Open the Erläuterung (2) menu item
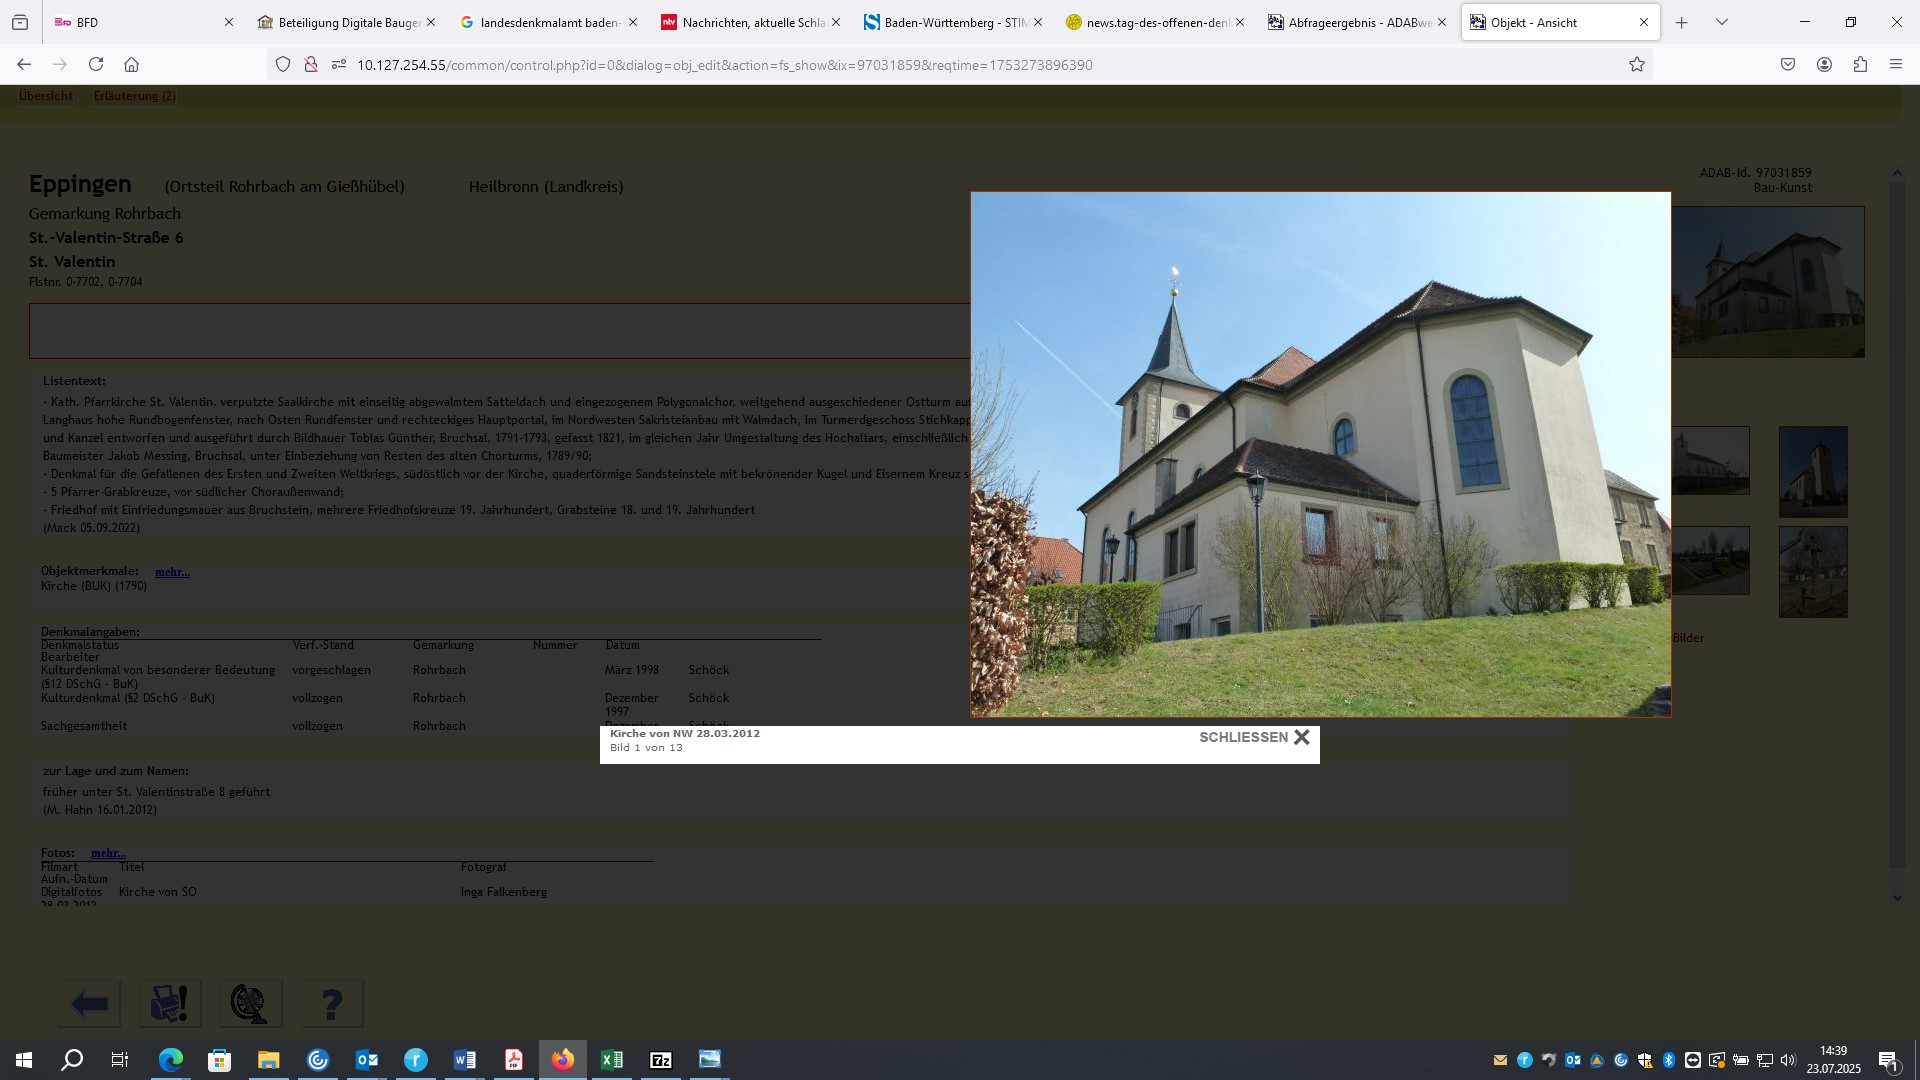 [135, 96]
